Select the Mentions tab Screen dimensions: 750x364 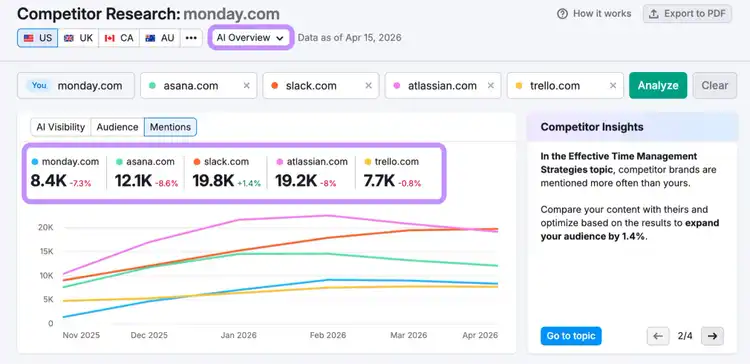(x=170, y=127)
